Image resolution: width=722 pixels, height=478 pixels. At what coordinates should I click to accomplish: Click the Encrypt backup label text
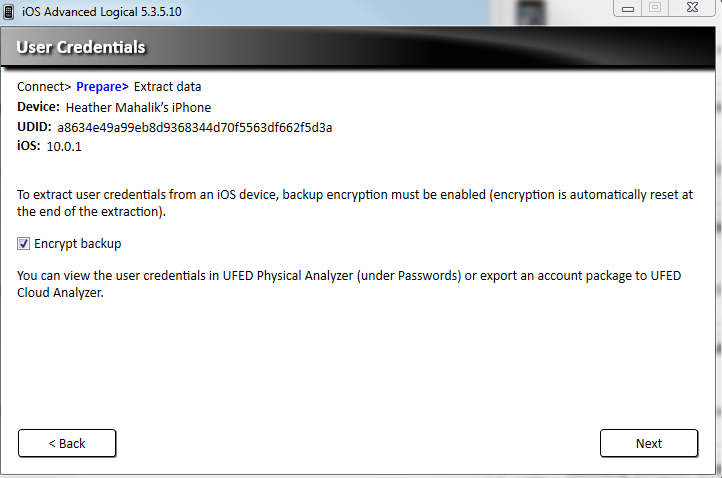pos(77,243)
